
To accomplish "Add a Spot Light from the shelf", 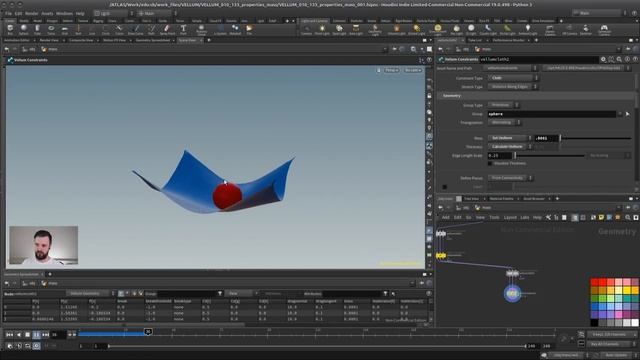I will point(339,29).
